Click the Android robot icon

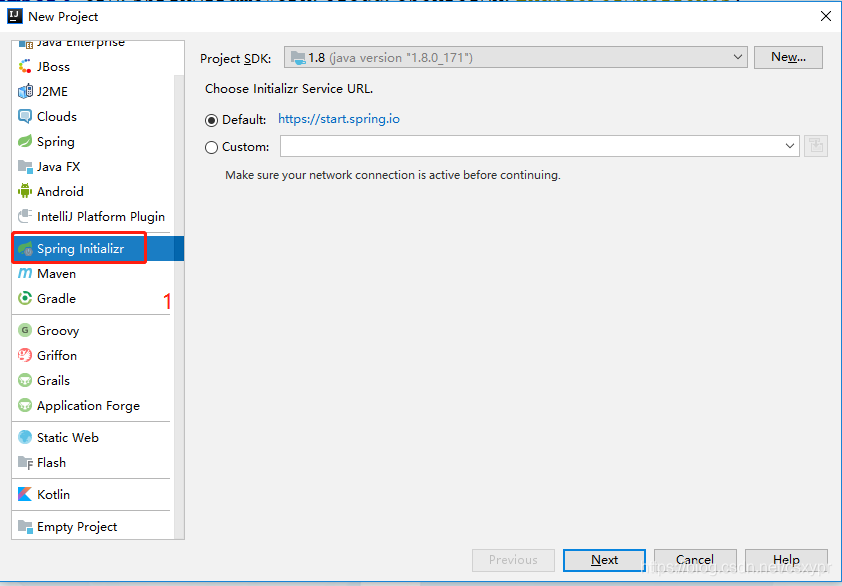point(25,191)
